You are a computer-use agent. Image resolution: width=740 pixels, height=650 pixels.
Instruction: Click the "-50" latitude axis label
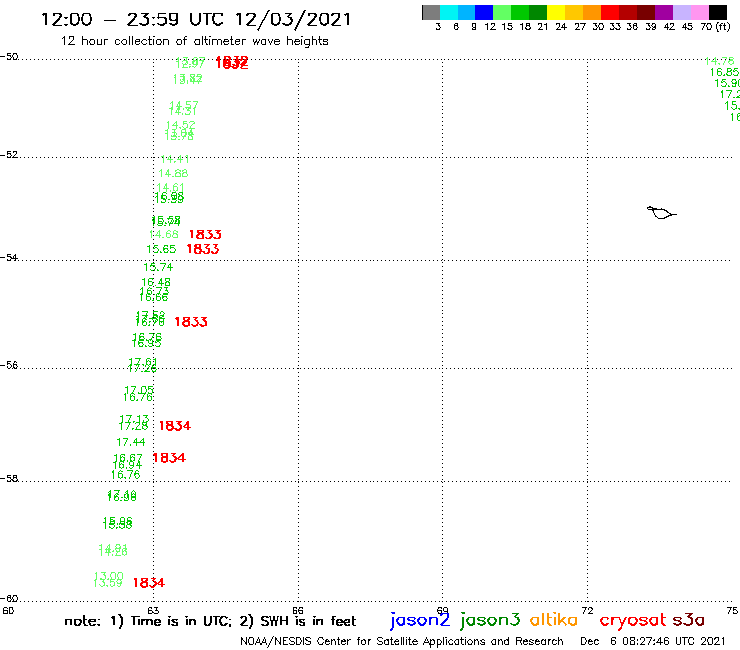[9, 57]
